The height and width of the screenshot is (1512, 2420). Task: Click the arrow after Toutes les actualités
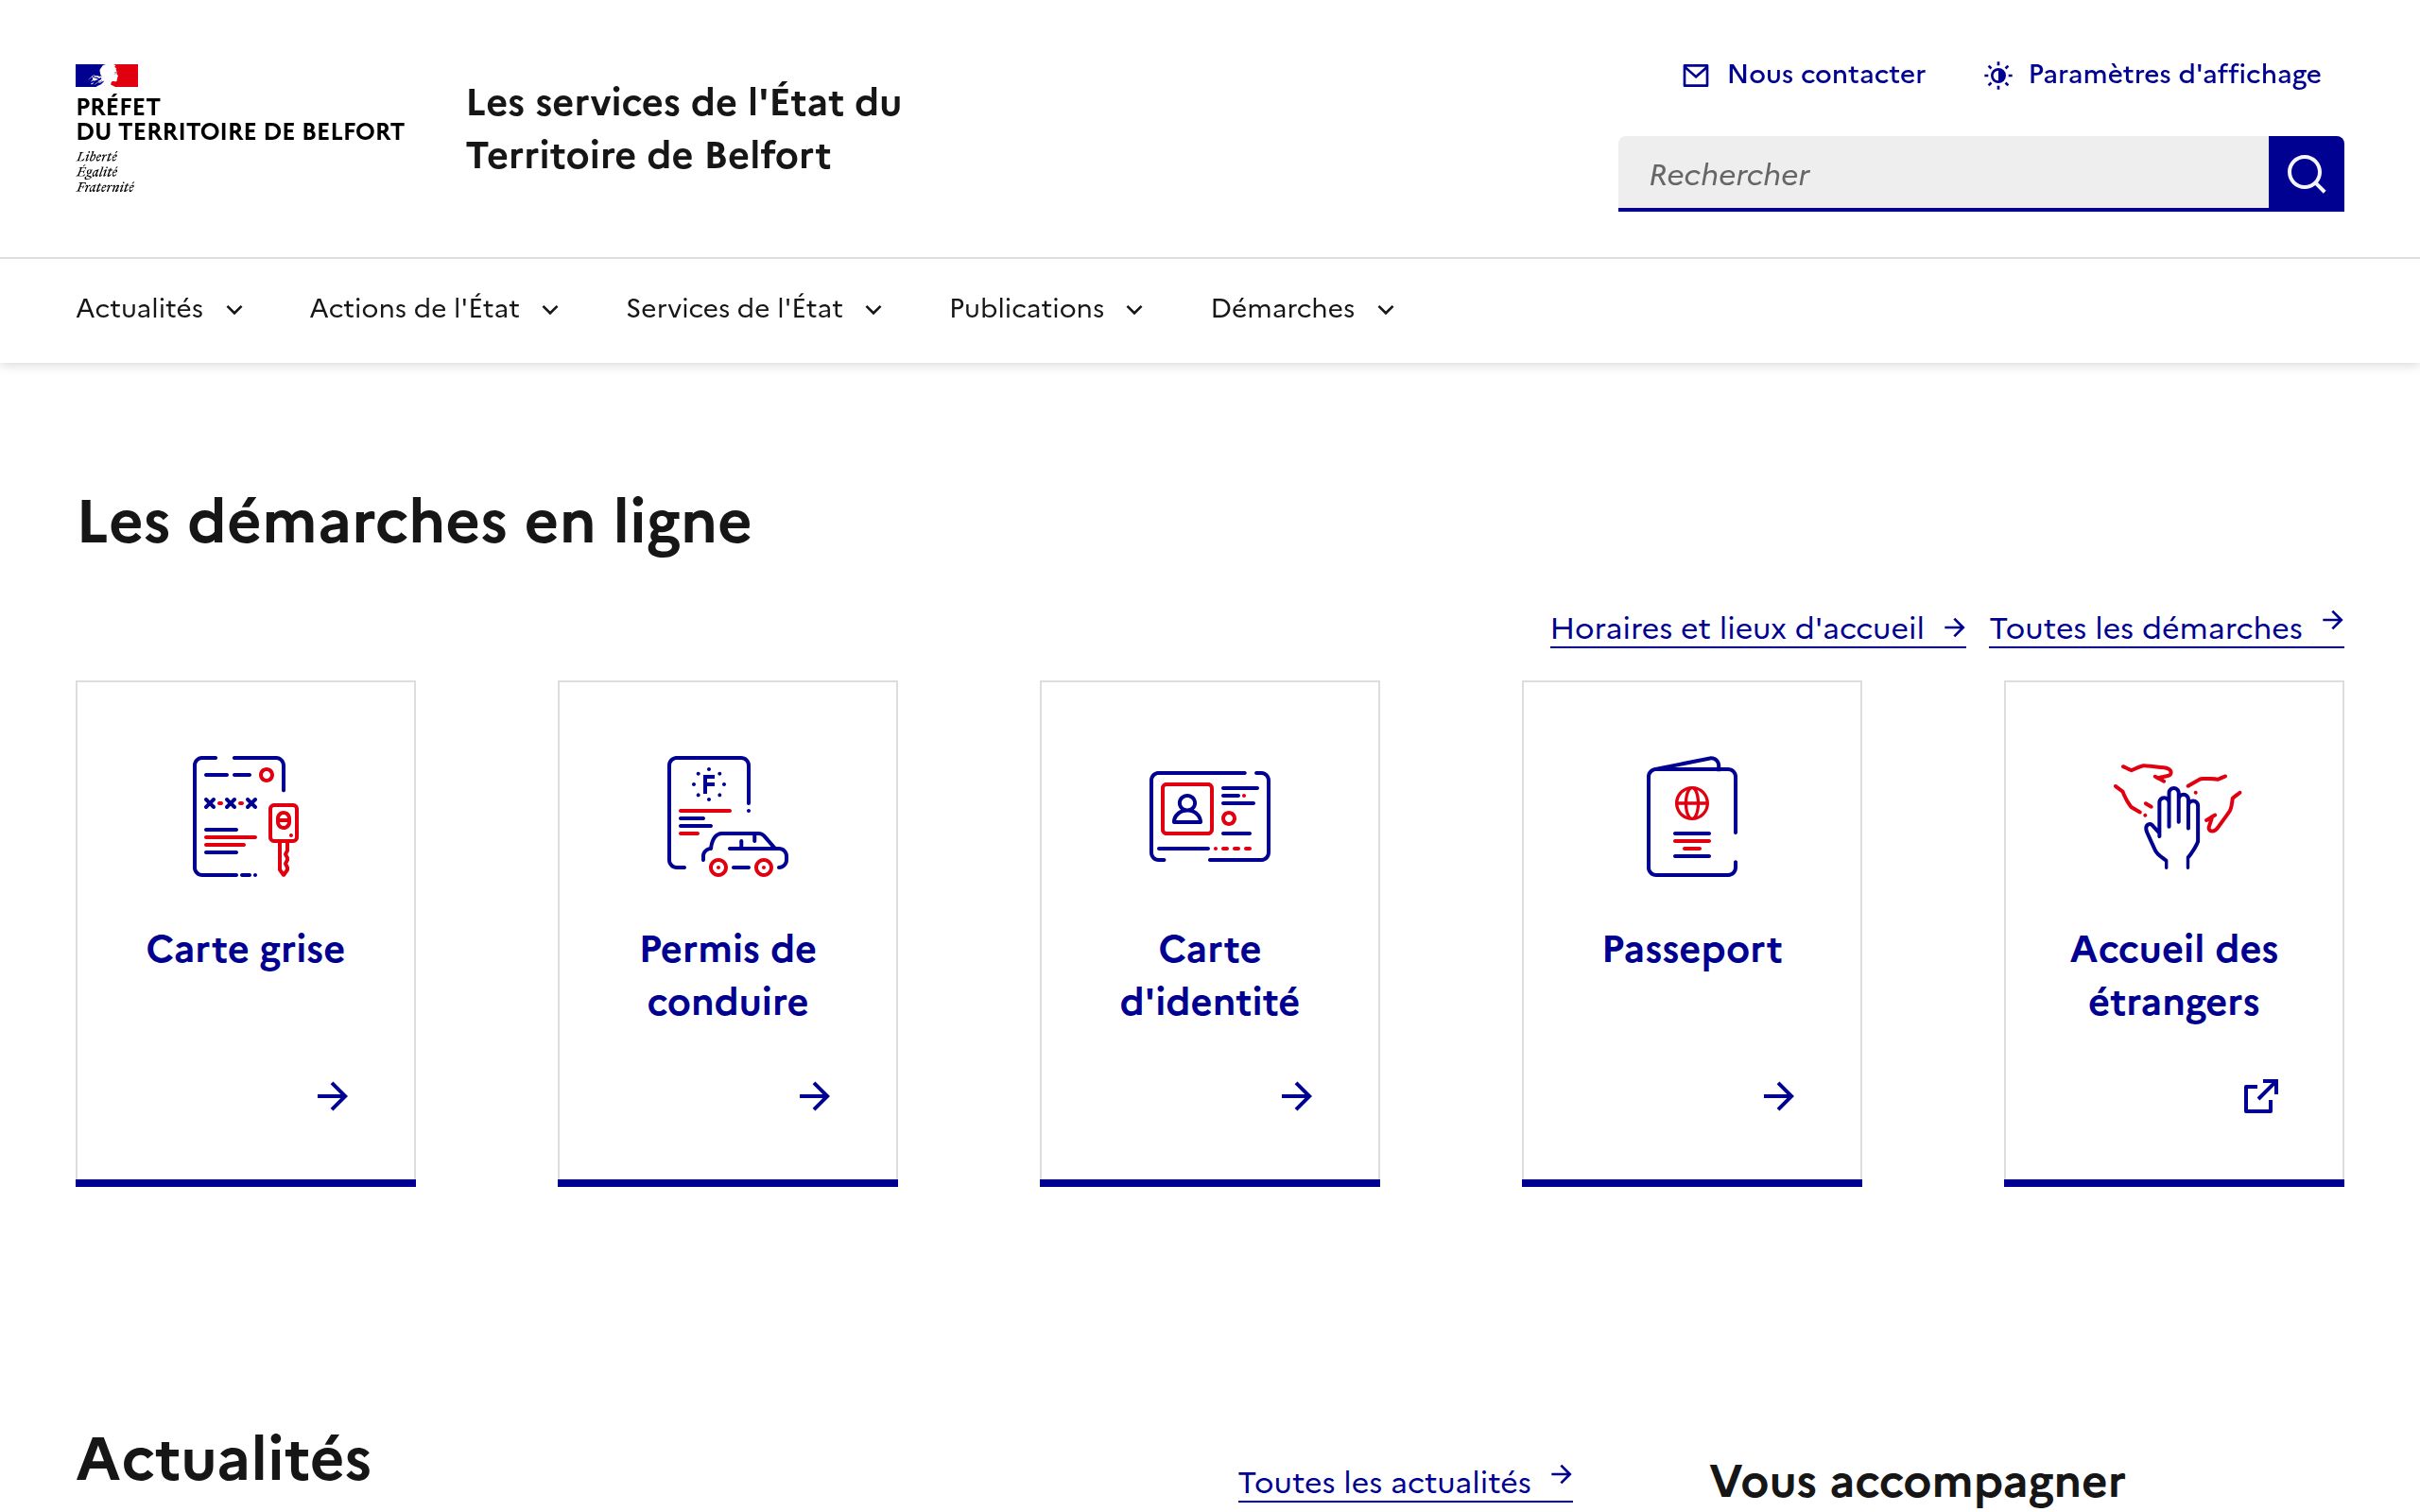1561,1474
